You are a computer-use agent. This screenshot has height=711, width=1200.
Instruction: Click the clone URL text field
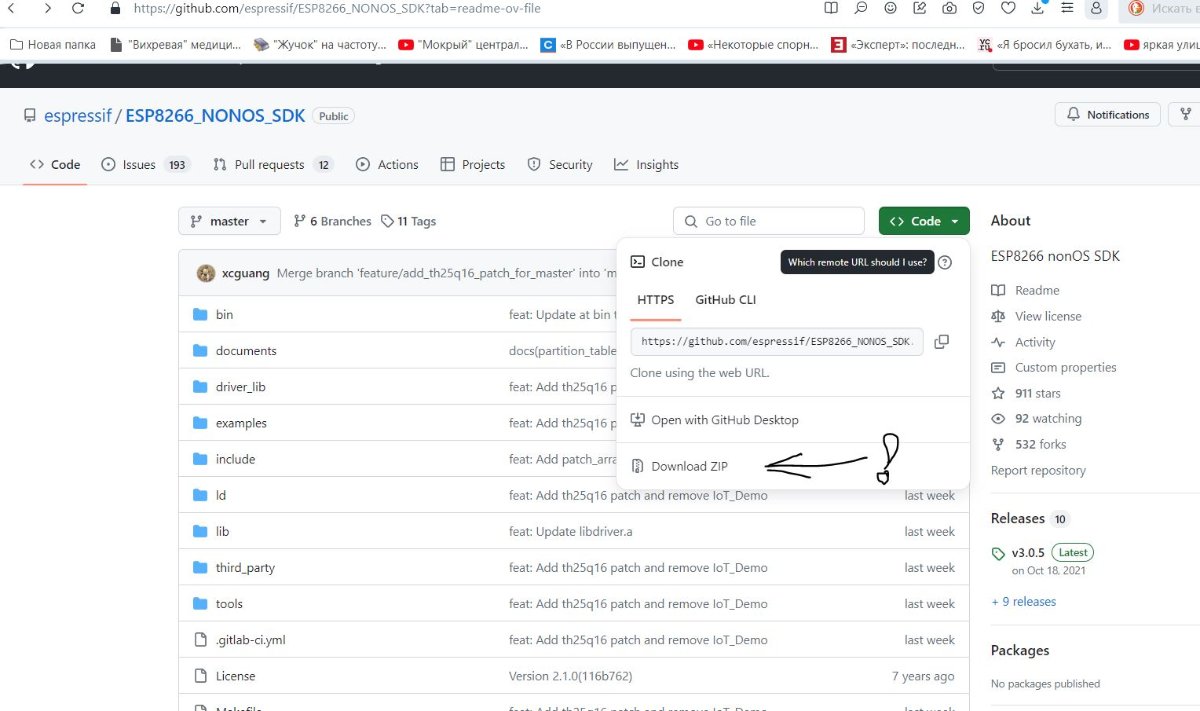[777, 342]
